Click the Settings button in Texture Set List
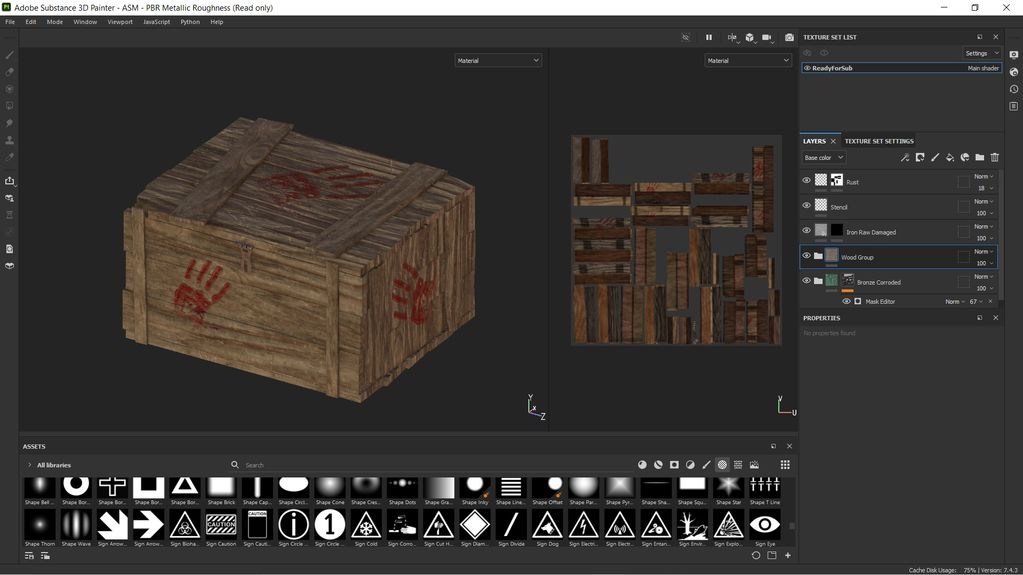The width and height of the screenshot is (1023, 575). coord(980,53)
